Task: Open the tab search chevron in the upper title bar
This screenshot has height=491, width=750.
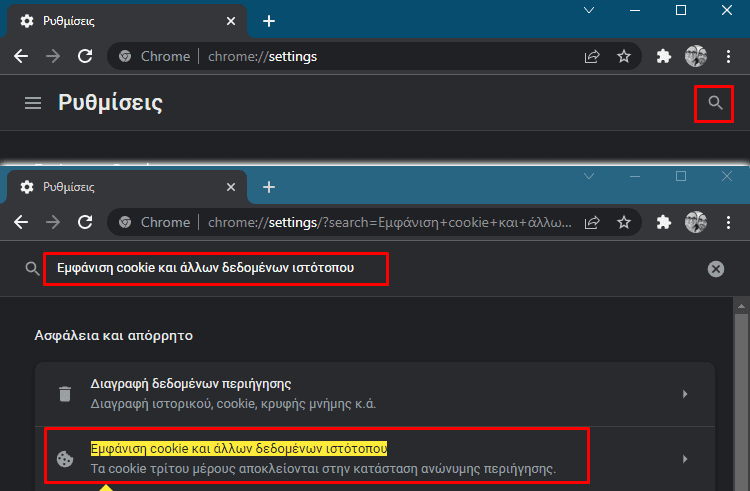Action: [589, 10]
